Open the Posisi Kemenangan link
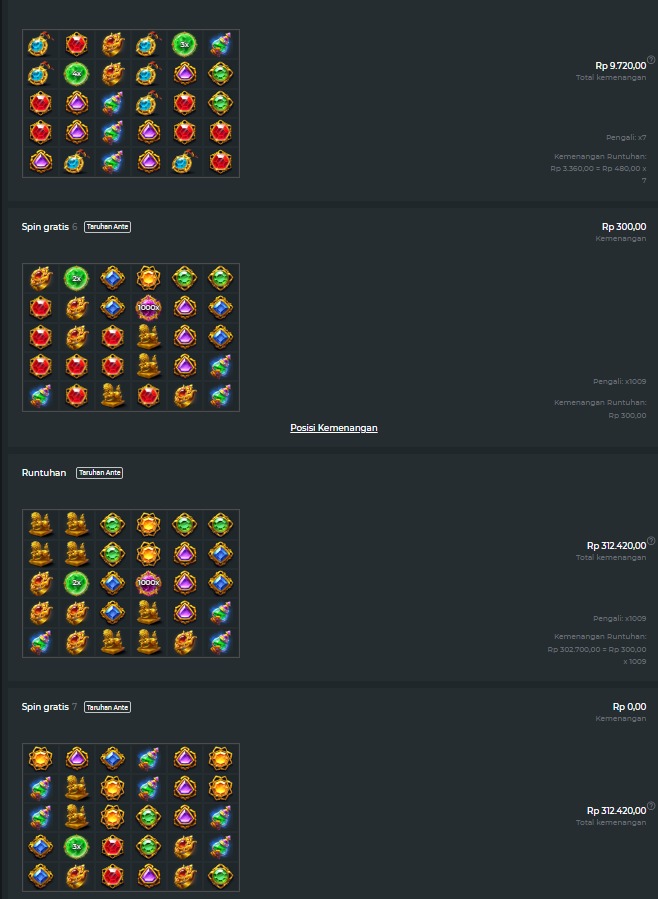Viewport: 658px width, 899px height. coord(334,428)
